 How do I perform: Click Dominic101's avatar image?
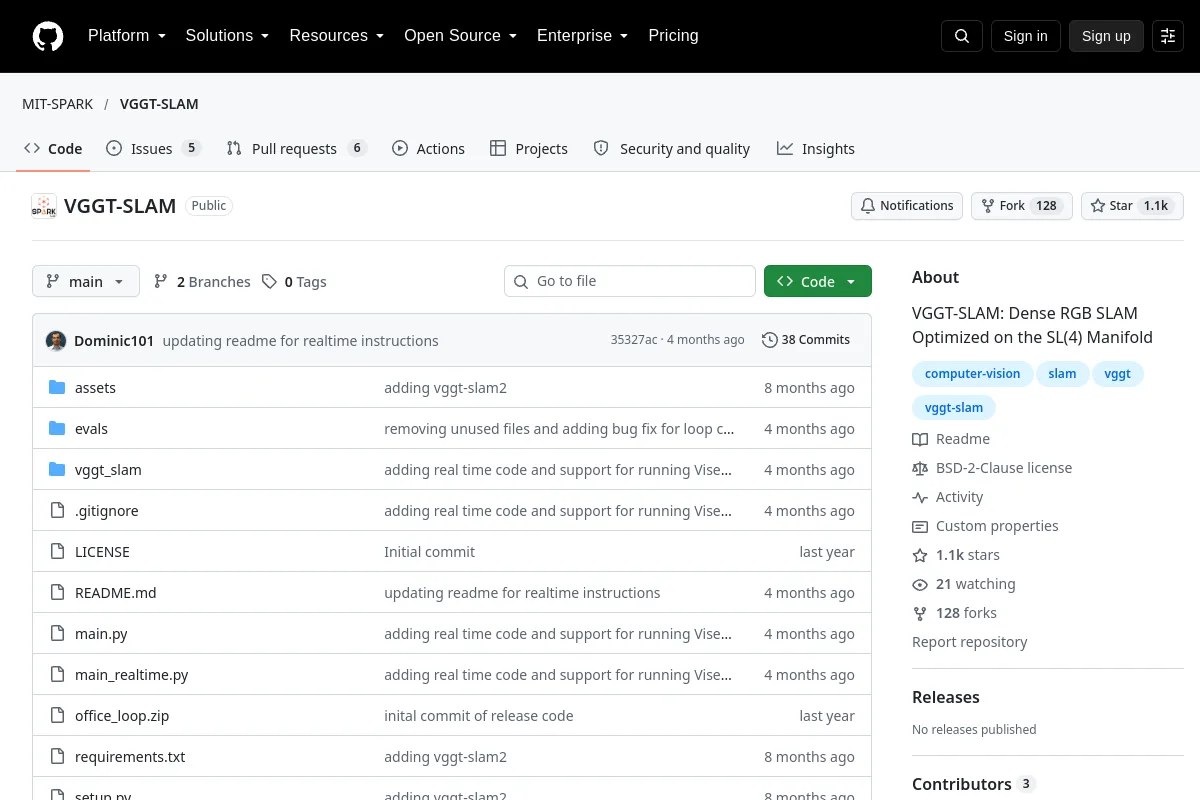[56, 340]
